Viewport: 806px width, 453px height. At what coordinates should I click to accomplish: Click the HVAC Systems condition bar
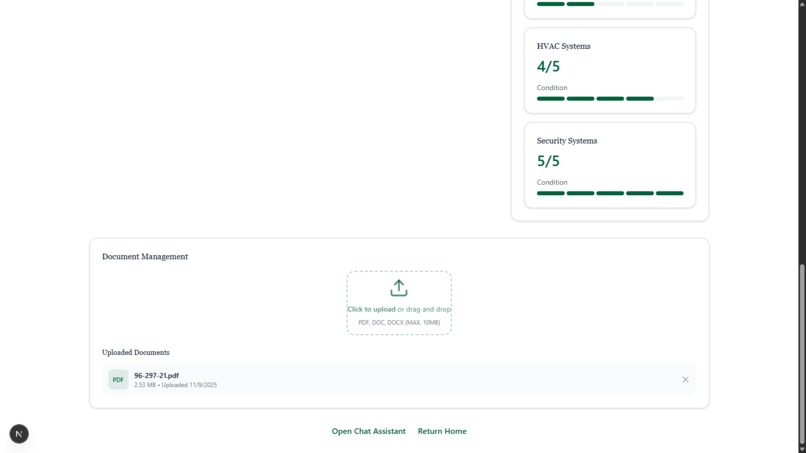tap(610, 98)
